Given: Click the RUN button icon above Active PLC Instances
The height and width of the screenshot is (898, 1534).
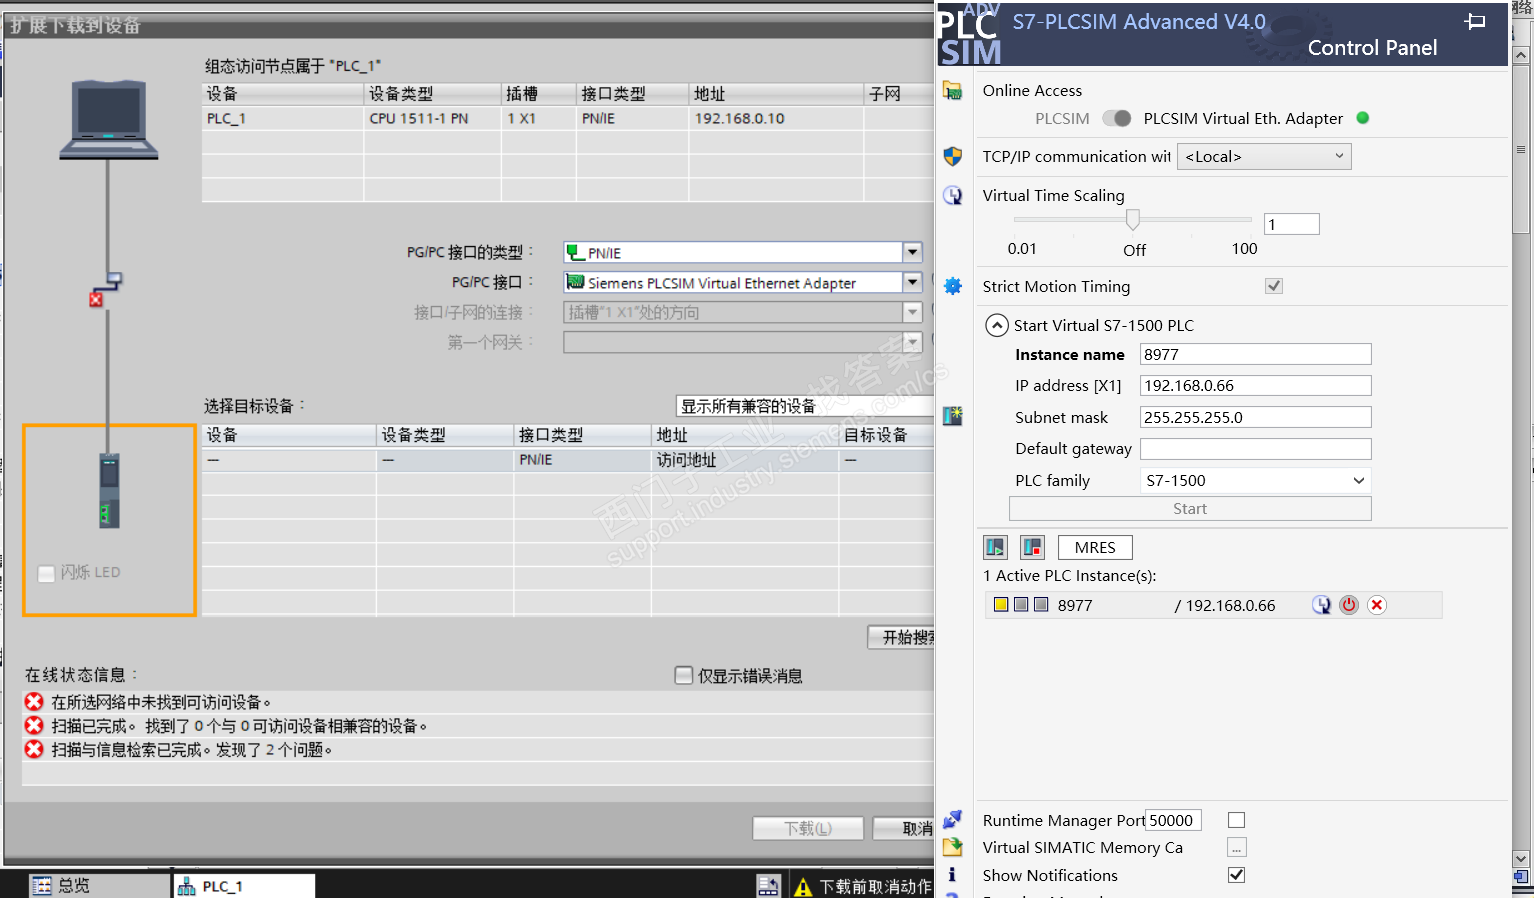Looking at the screenshot, I should pos(995,547).
